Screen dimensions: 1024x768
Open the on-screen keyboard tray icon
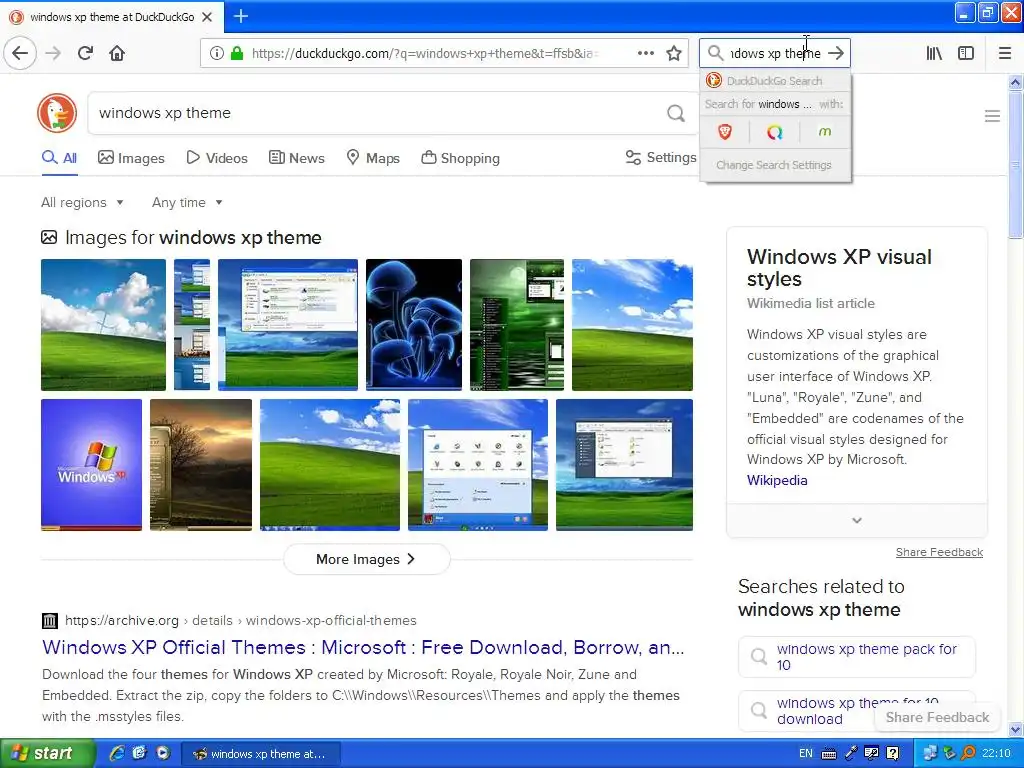(829, 754)
